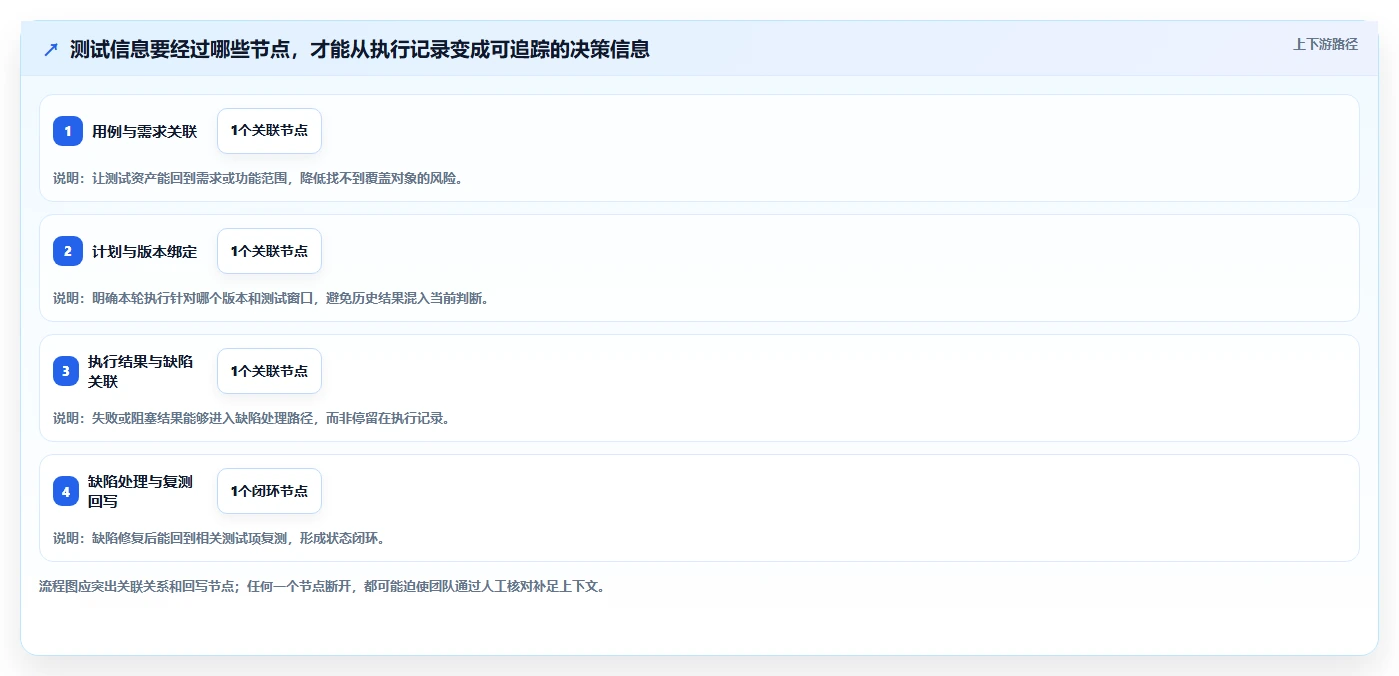The height and width of the screenshot is (676, 1399).
Task: Click the step 3 number badge
Action: coord(65,371)
